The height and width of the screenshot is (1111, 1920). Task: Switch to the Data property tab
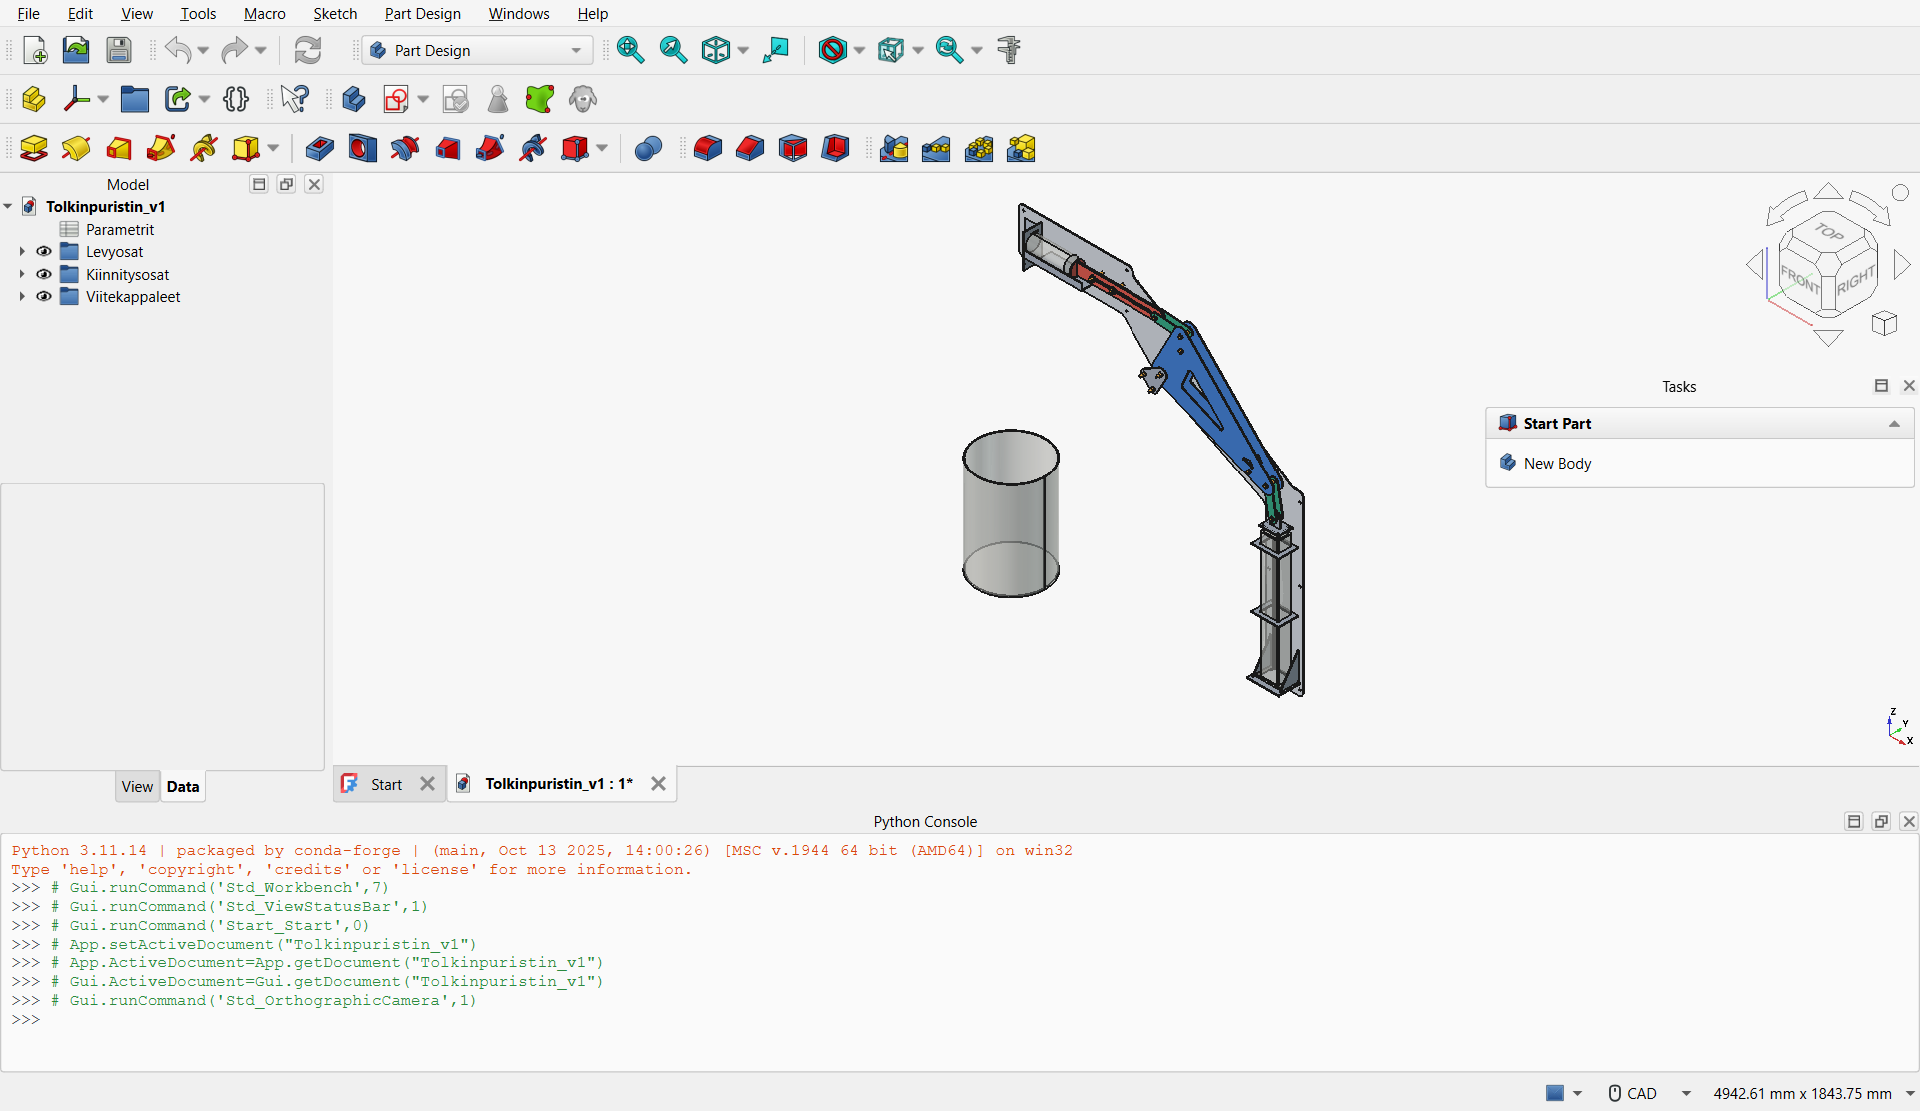tap(183, 787)
